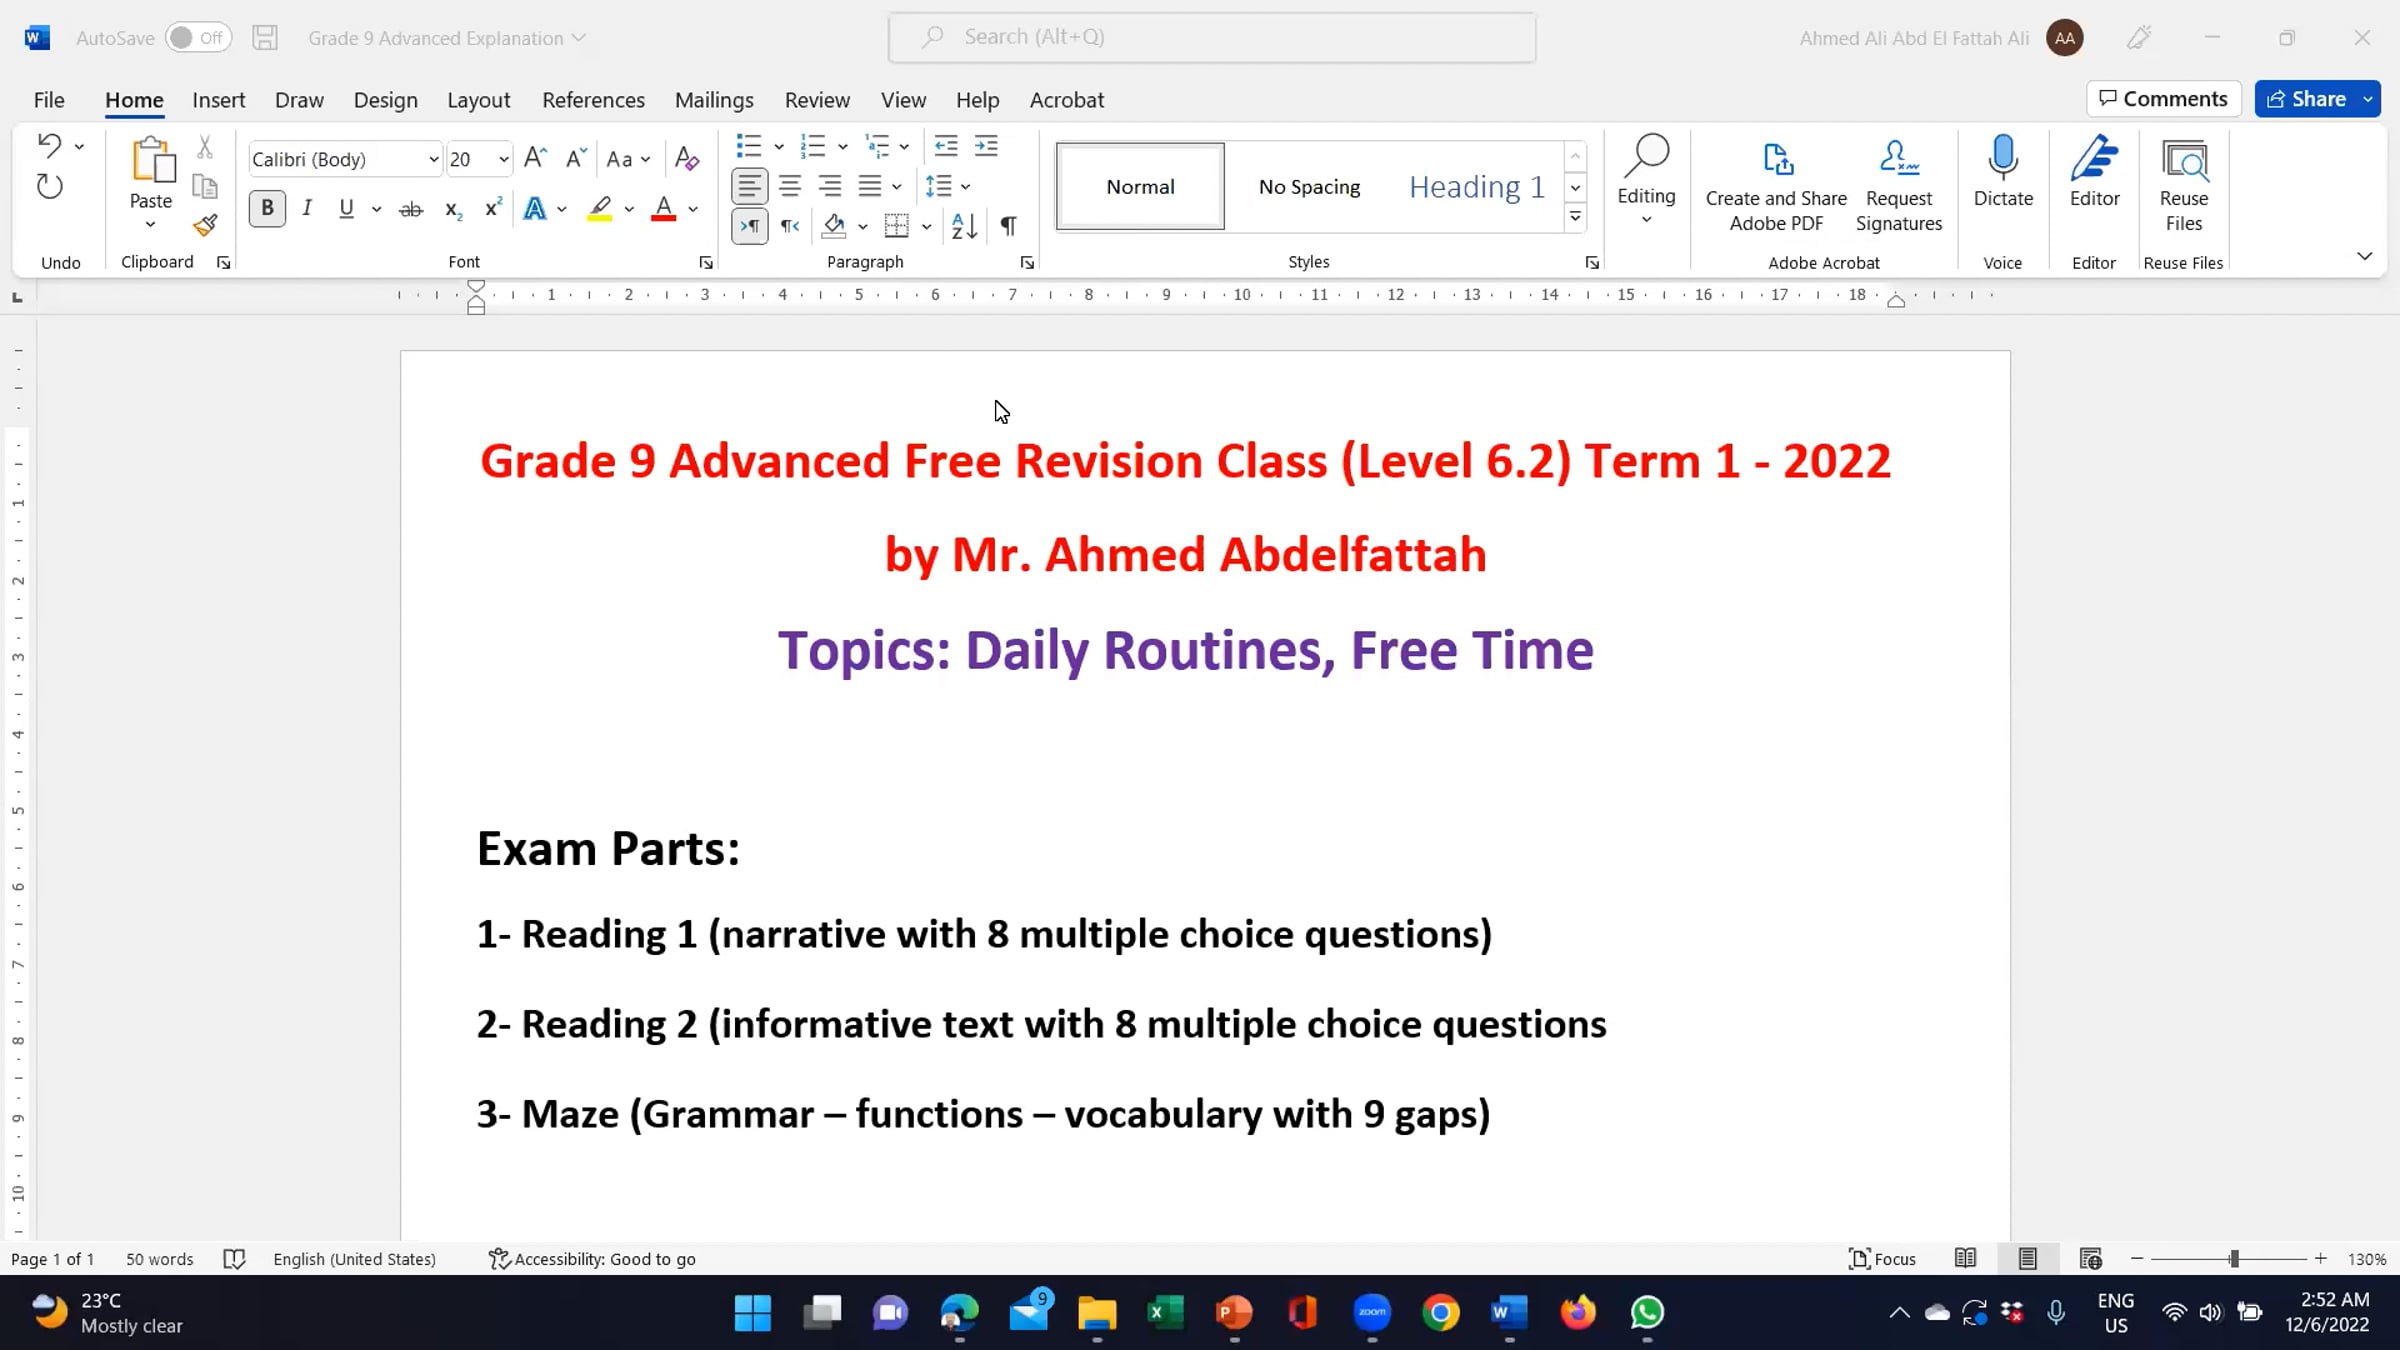Apply the Heading 1 style
This screenshot has height=1350, width=2400.
tap(1476, 187)
